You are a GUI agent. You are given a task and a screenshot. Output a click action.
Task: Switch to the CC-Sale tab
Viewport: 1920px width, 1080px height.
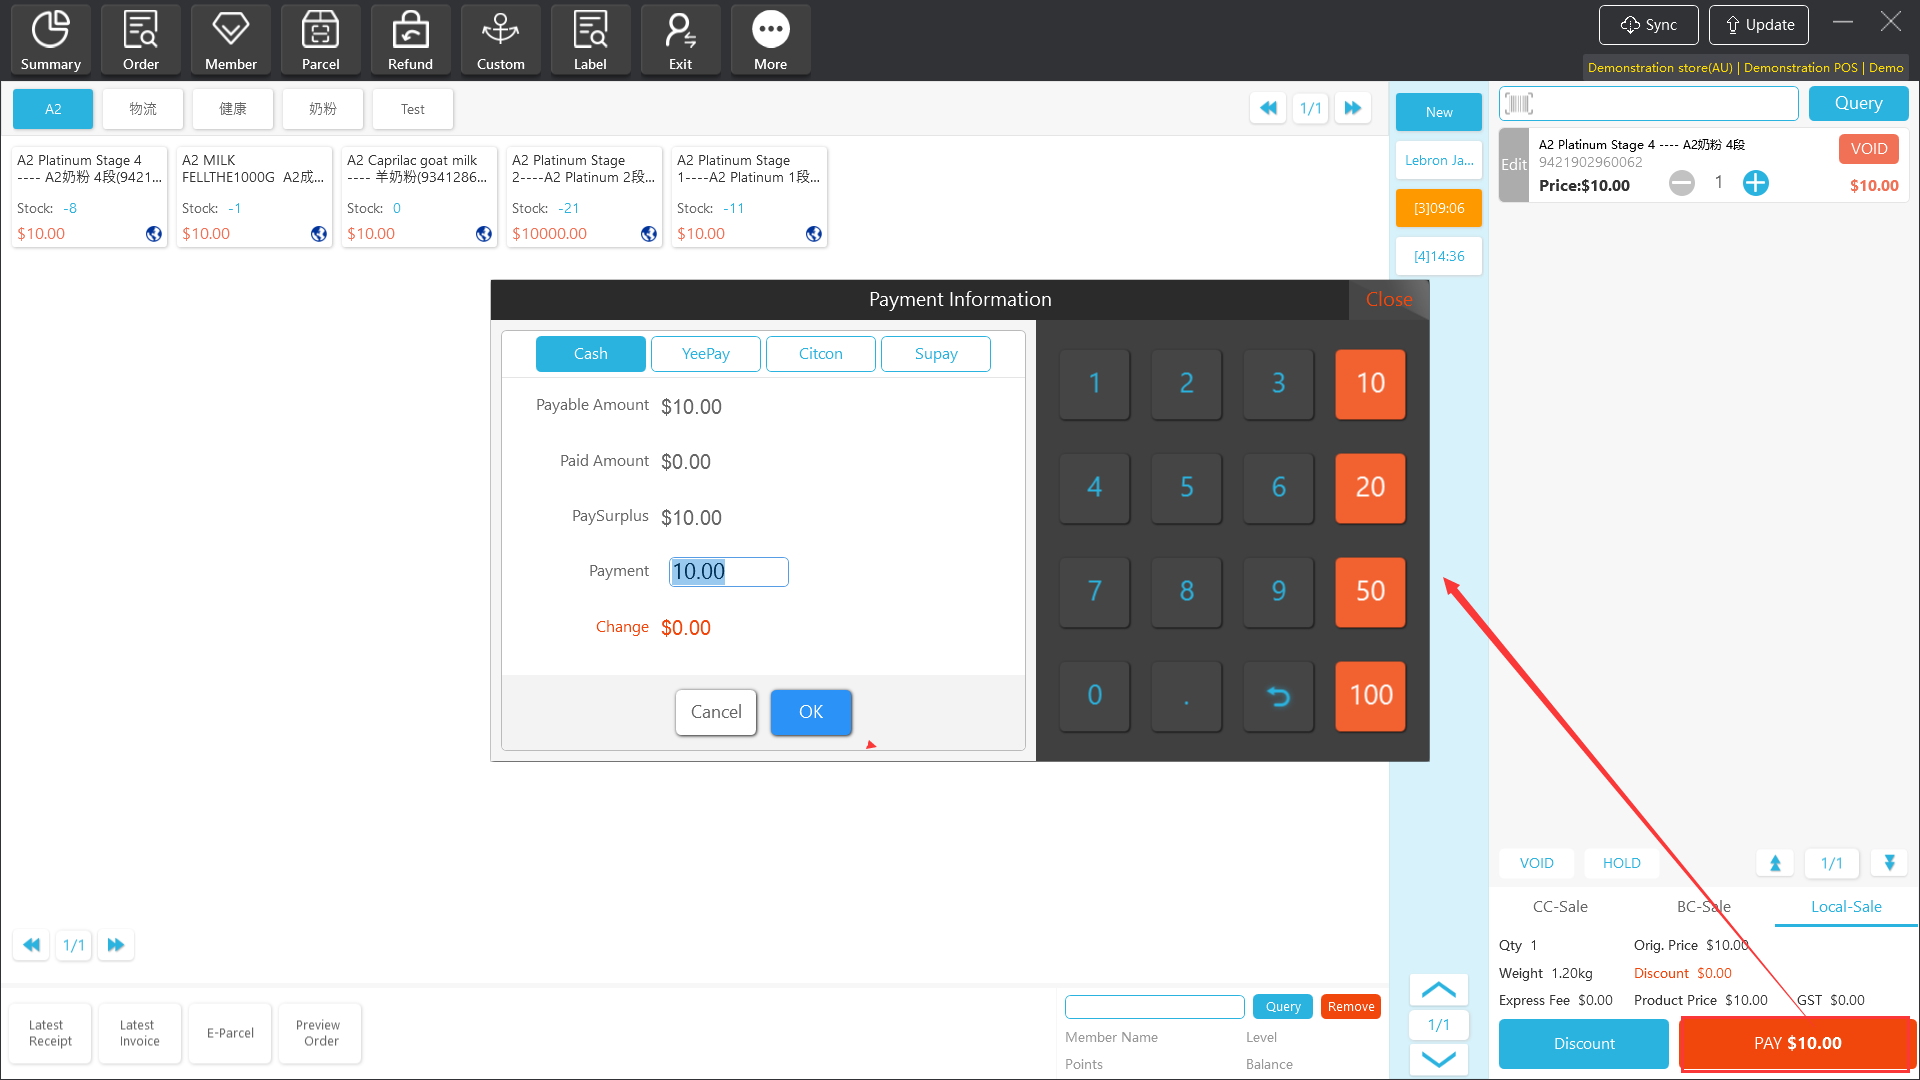coord(1560,907)
